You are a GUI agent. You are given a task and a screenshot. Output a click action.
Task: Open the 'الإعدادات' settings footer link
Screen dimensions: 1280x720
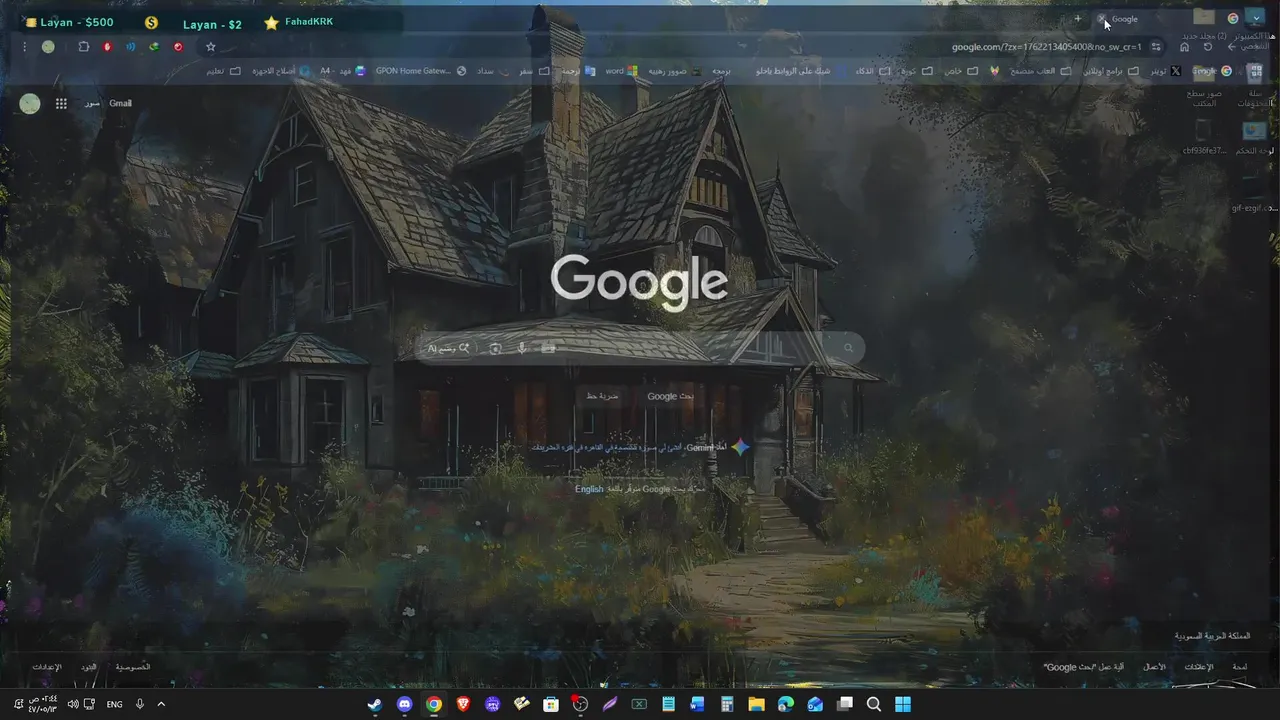click(x=47, y=667)
